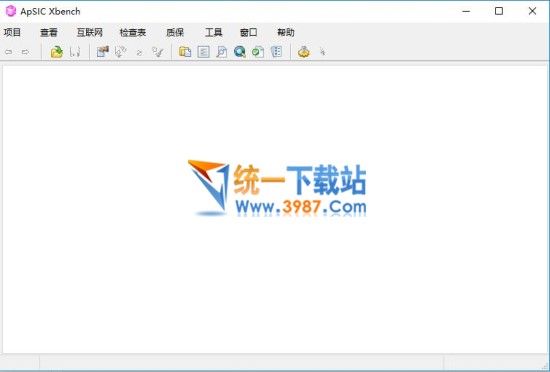Click the yellow pot toolbar icon
Viewport: 550px width, 372px height.
coord(304,52)
